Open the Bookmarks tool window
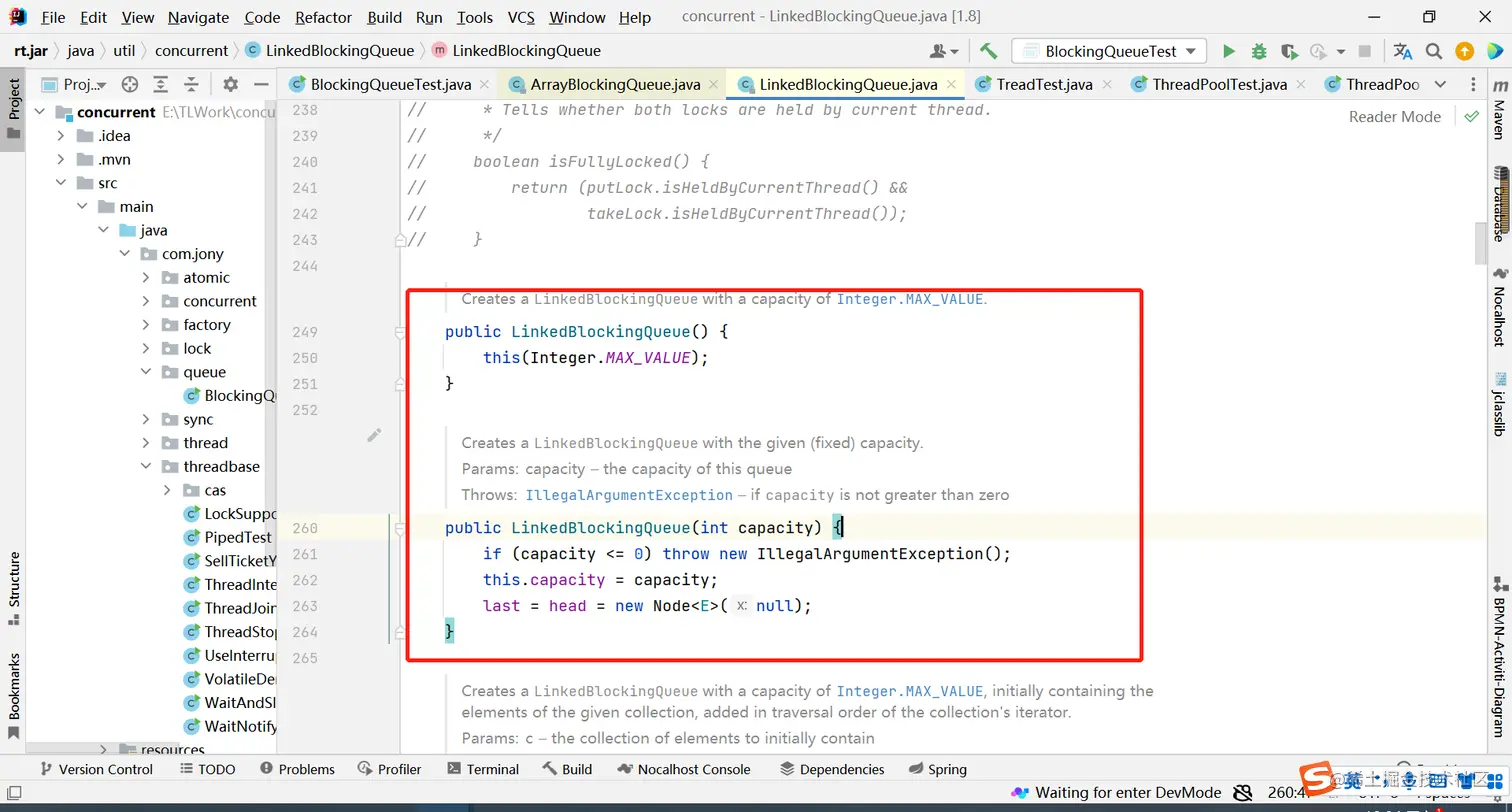1512x812 pixels. [14, 696]
